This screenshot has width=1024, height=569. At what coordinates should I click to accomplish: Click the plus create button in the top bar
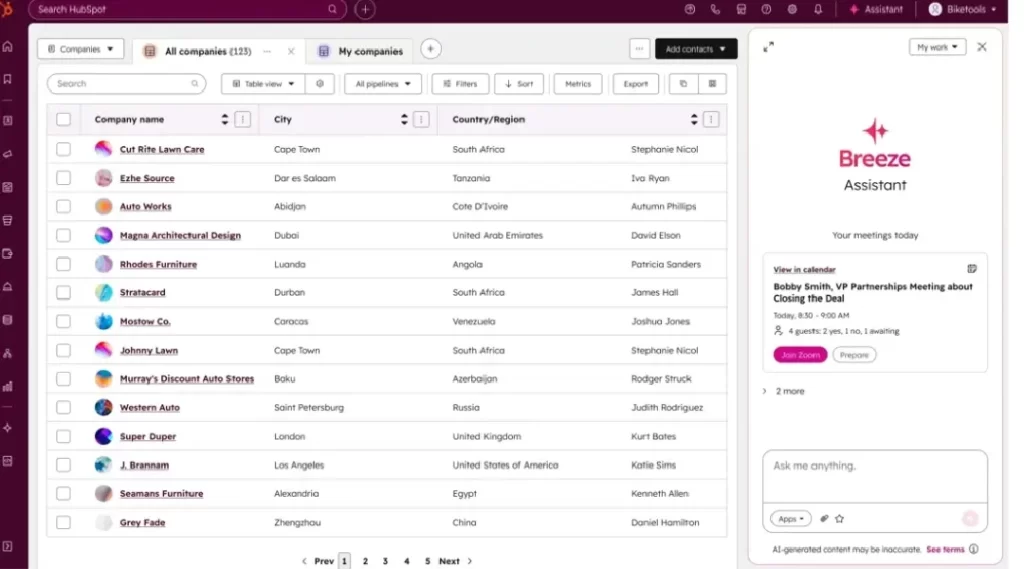click(x=365, y=9)
